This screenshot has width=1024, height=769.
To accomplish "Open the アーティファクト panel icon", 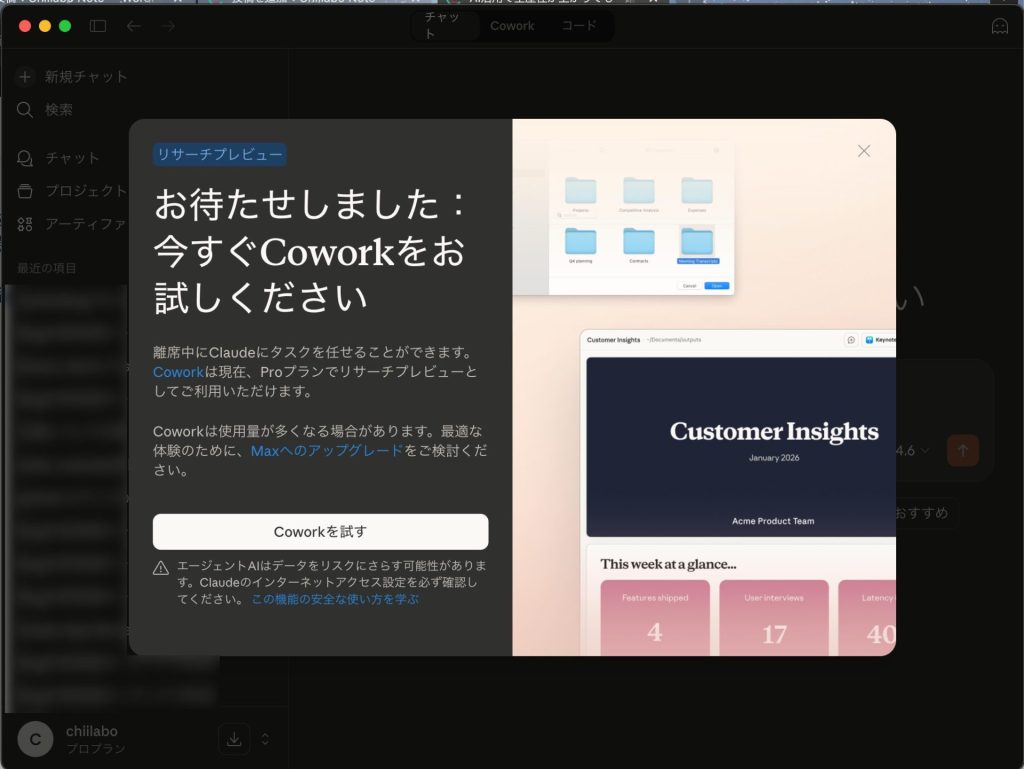I will (25, 224).
